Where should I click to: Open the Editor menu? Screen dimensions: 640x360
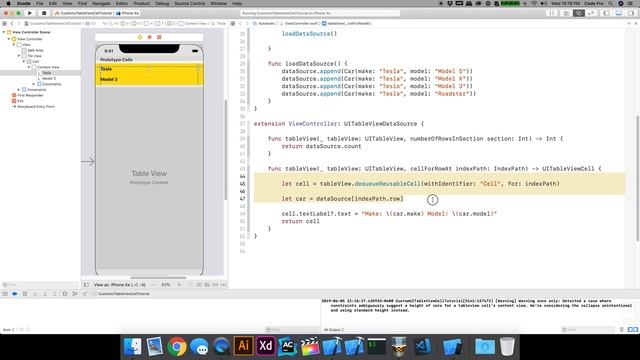click(x=122, y=3)
